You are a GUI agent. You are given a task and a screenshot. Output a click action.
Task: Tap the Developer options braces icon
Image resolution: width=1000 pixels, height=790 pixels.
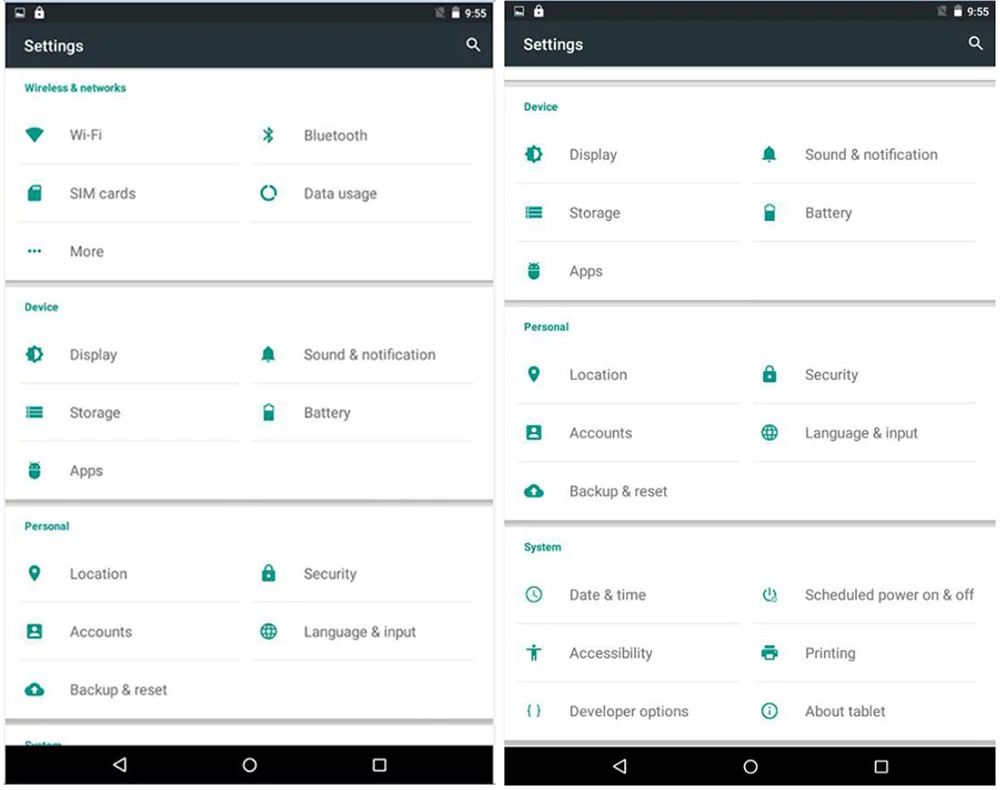pyautogui.click(x=534, y=711)
